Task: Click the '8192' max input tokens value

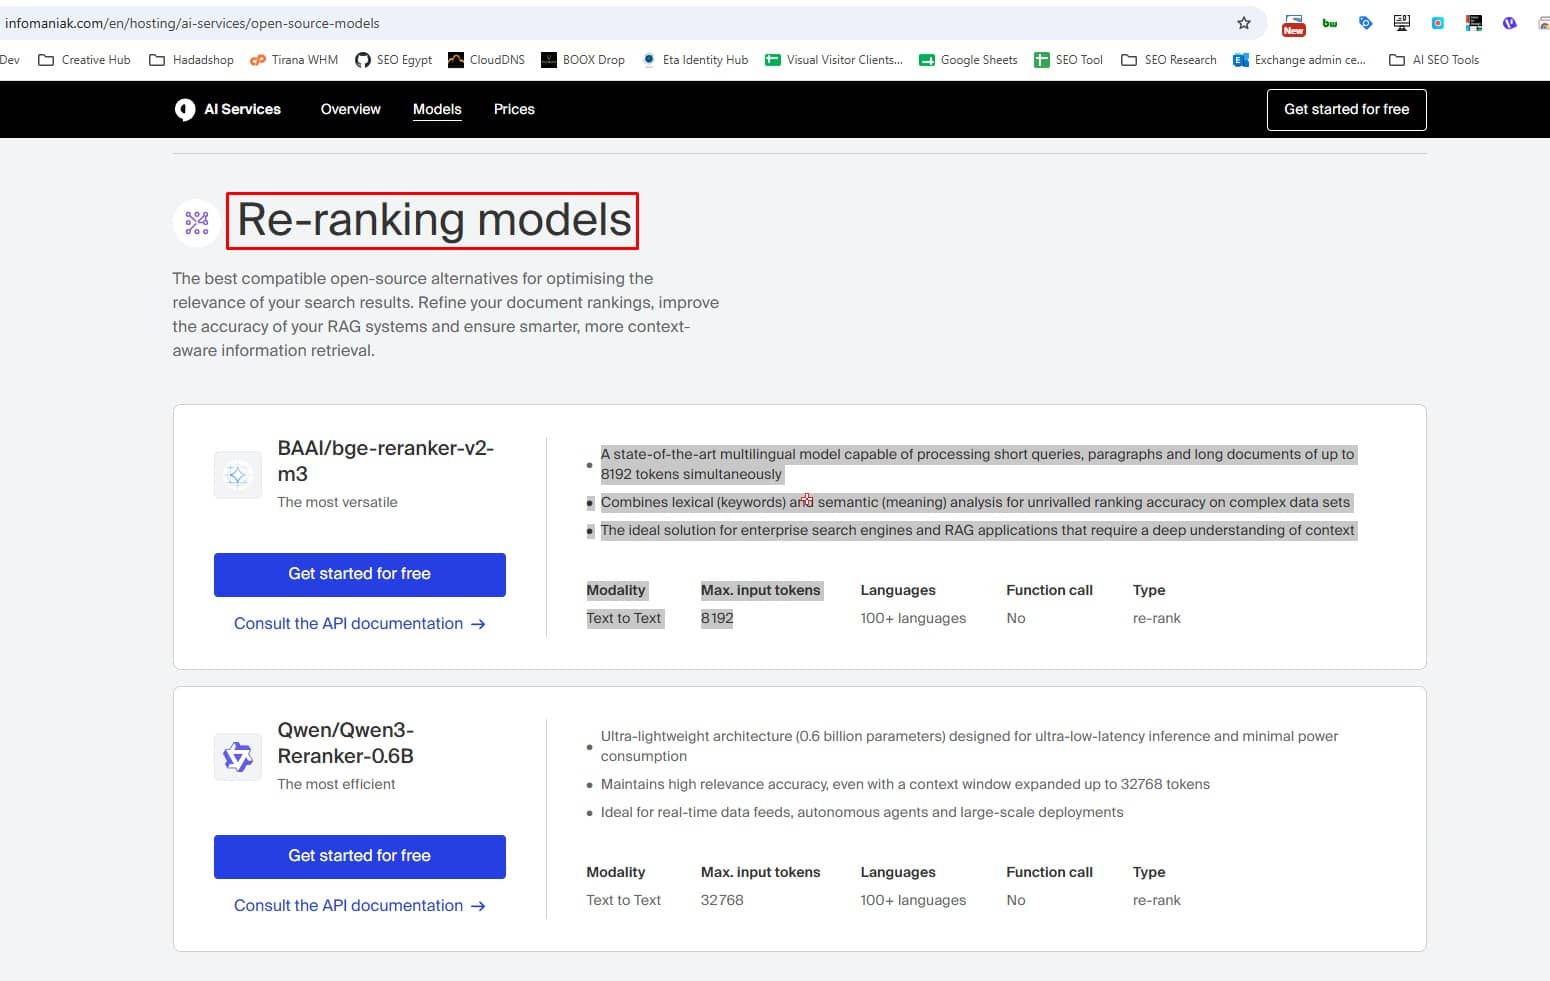Action: tap(717, 618)
